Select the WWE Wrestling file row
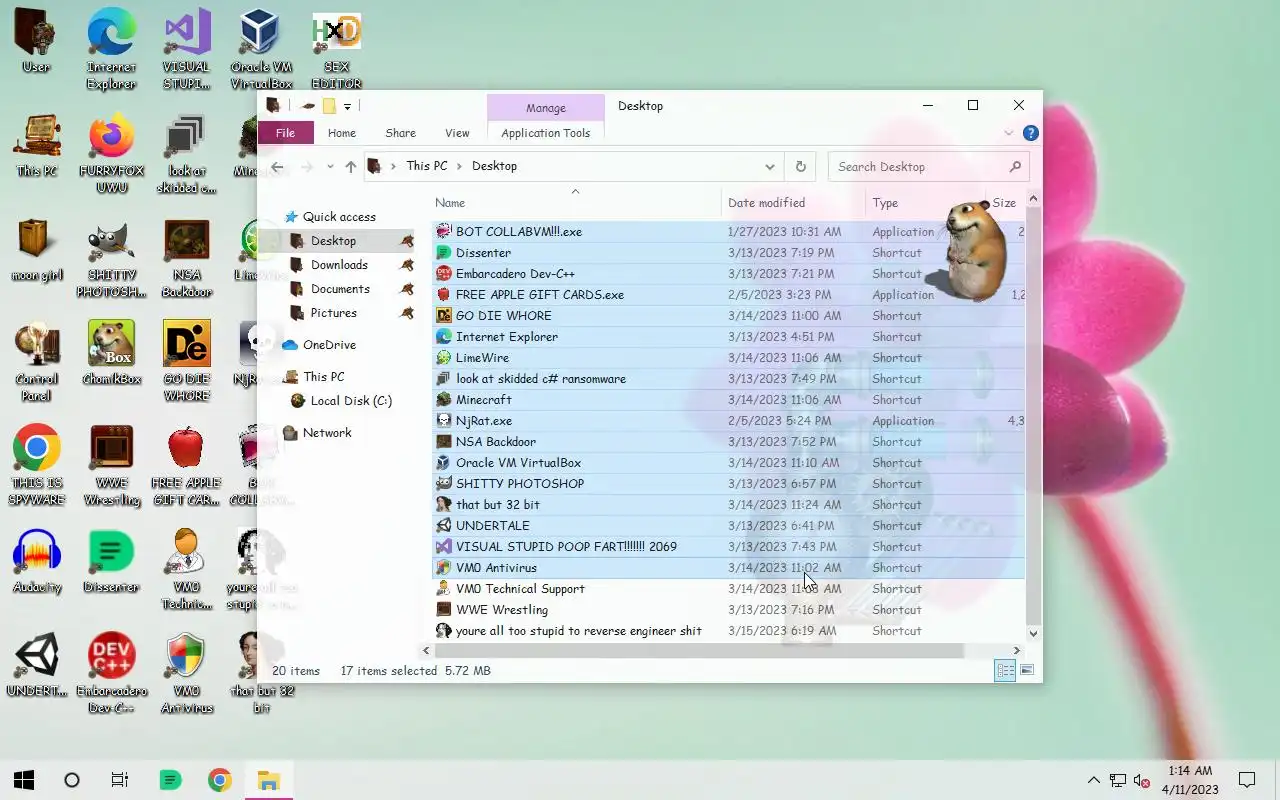This screenshot has width=1280, height=800. coord(729,610)
